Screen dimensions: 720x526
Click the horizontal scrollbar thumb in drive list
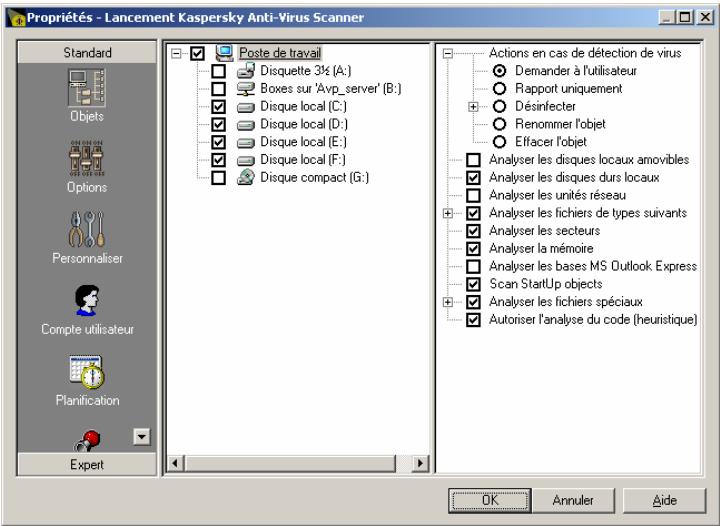pos(290,463)
